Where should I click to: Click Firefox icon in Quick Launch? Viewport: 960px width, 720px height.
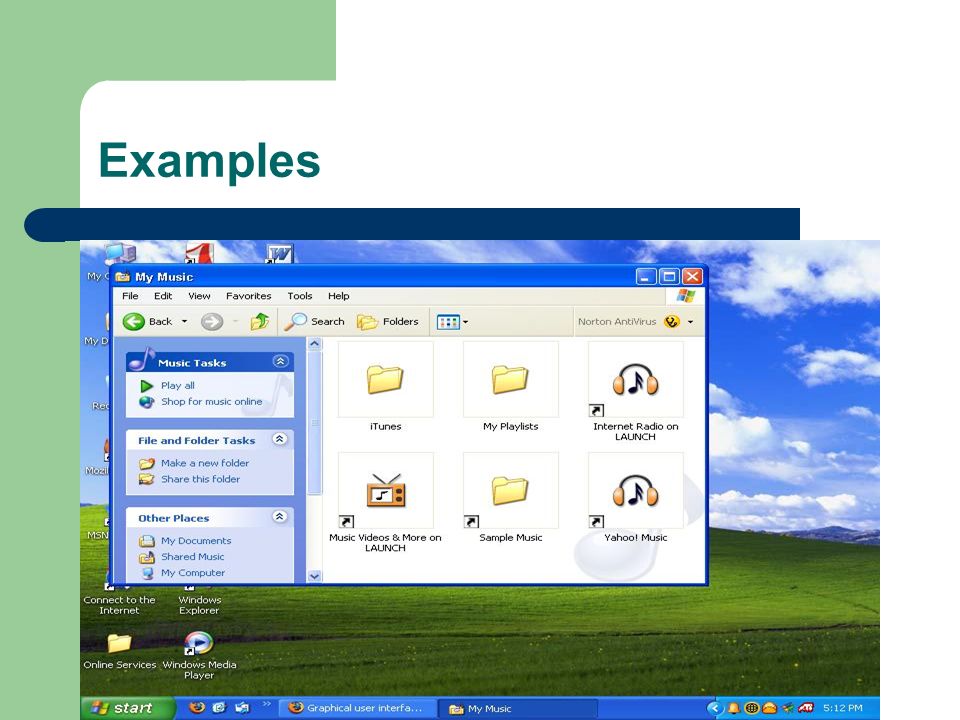coord(197,708)
